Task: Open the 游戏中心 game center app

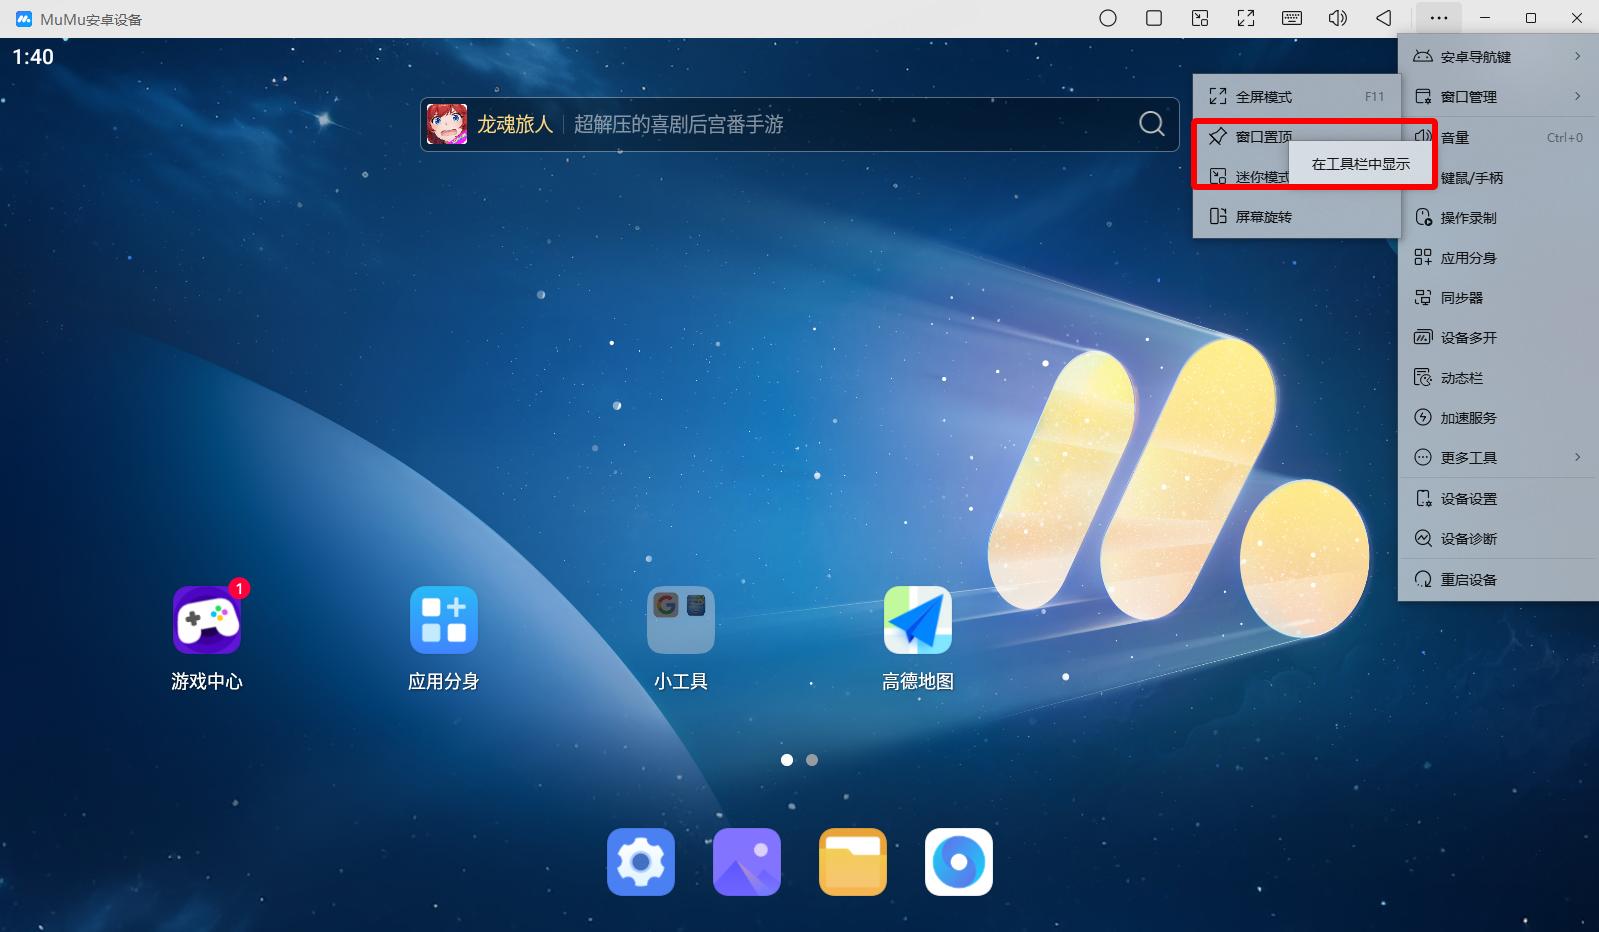Action: [207, 621]
